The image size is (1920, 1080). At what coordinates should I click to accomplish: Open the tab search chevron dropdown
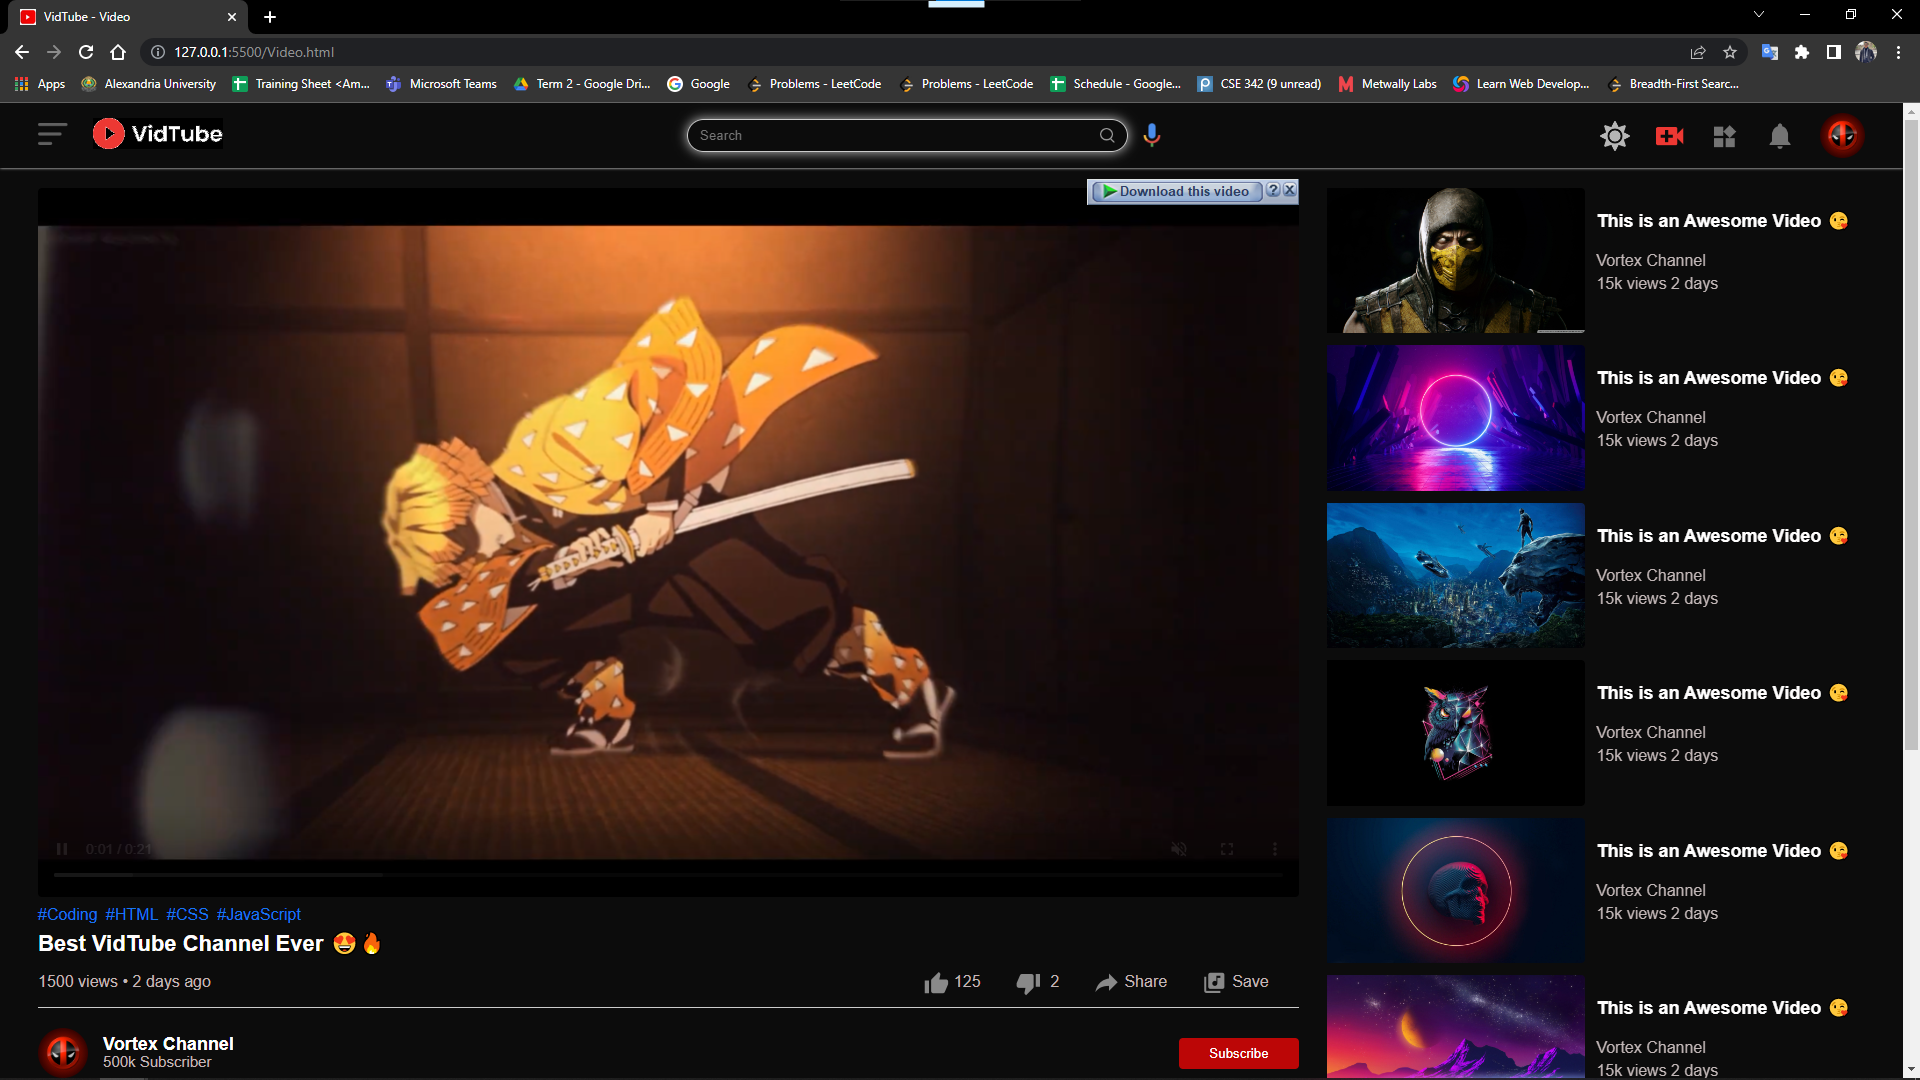click(x=1759, y=14)
